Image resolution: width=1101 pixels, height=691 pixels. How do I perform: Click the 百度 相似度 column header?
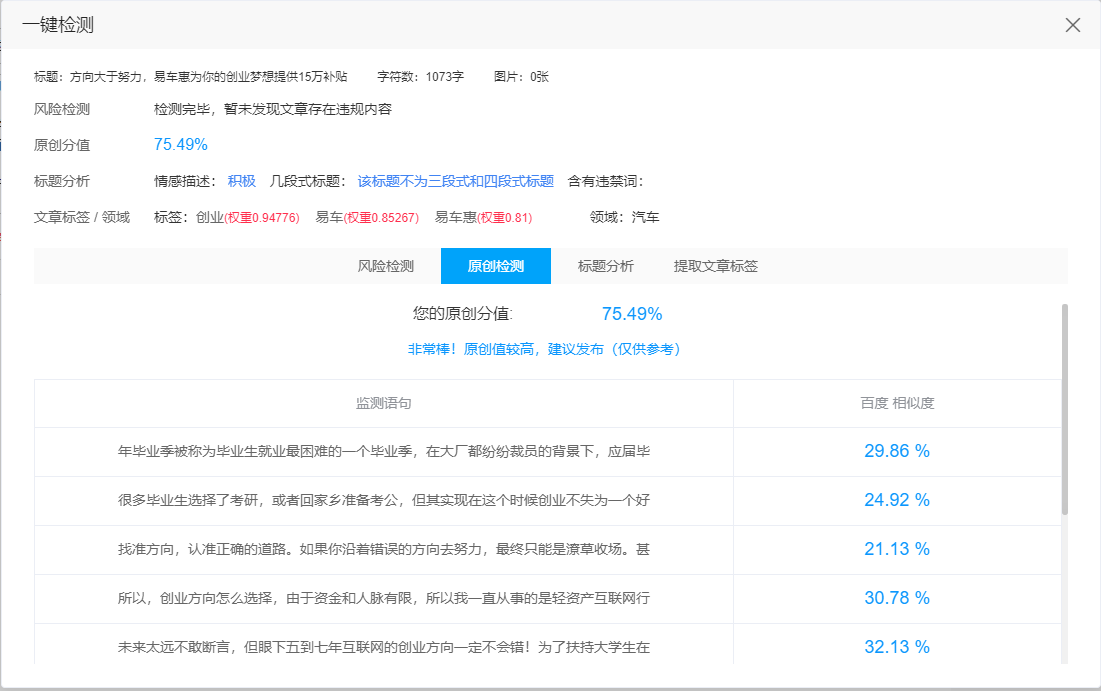(x=897, y=403)
